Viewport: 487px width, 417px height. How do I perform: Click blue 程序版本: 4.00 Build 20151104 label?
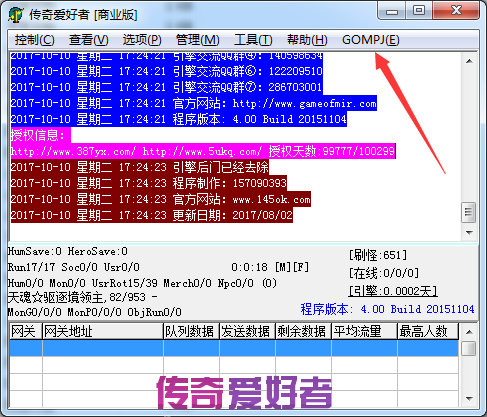(387, 309)
